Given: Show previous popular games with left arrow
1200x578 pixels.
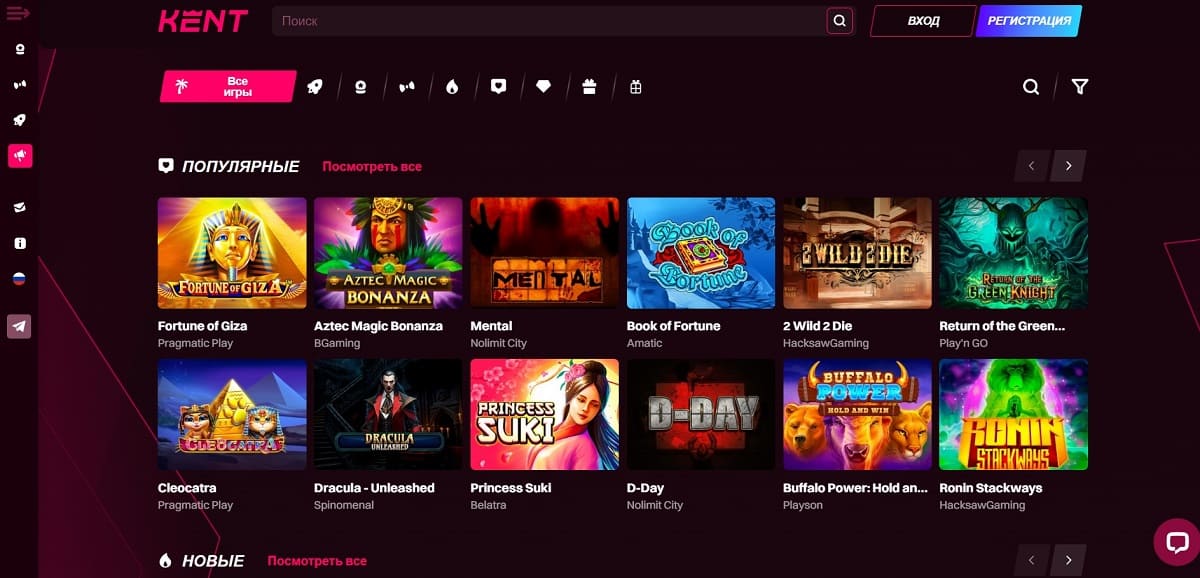Looking at the screenshot, I should pos(1032,166).
